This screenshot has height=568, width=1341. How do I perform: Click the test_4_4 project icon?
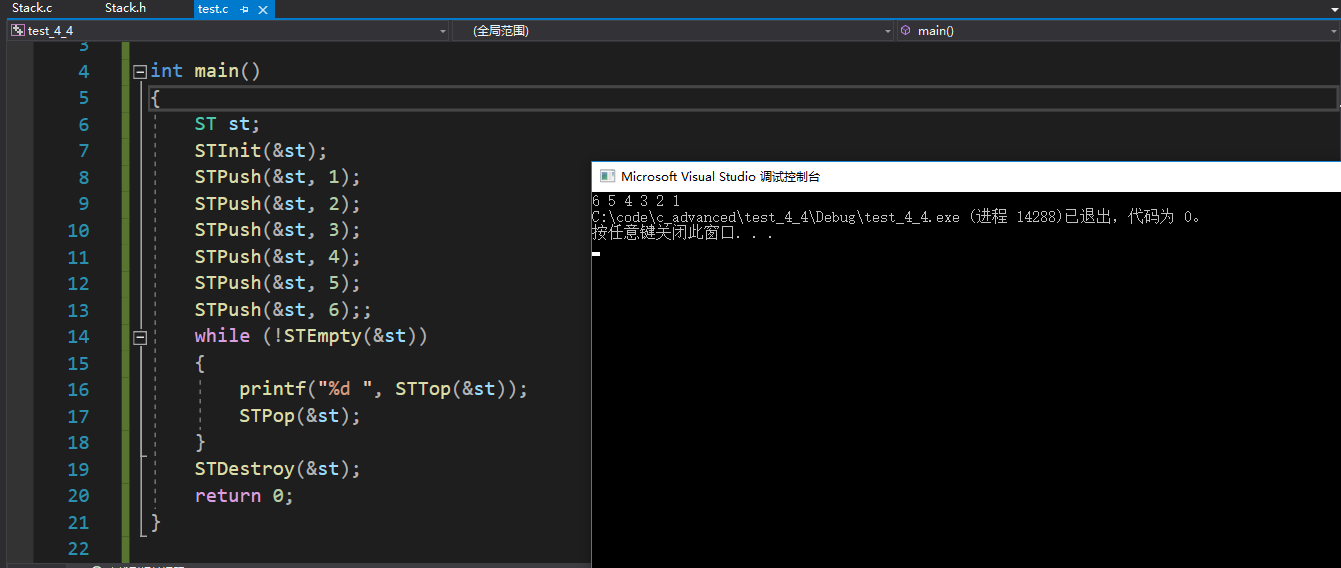18,31
